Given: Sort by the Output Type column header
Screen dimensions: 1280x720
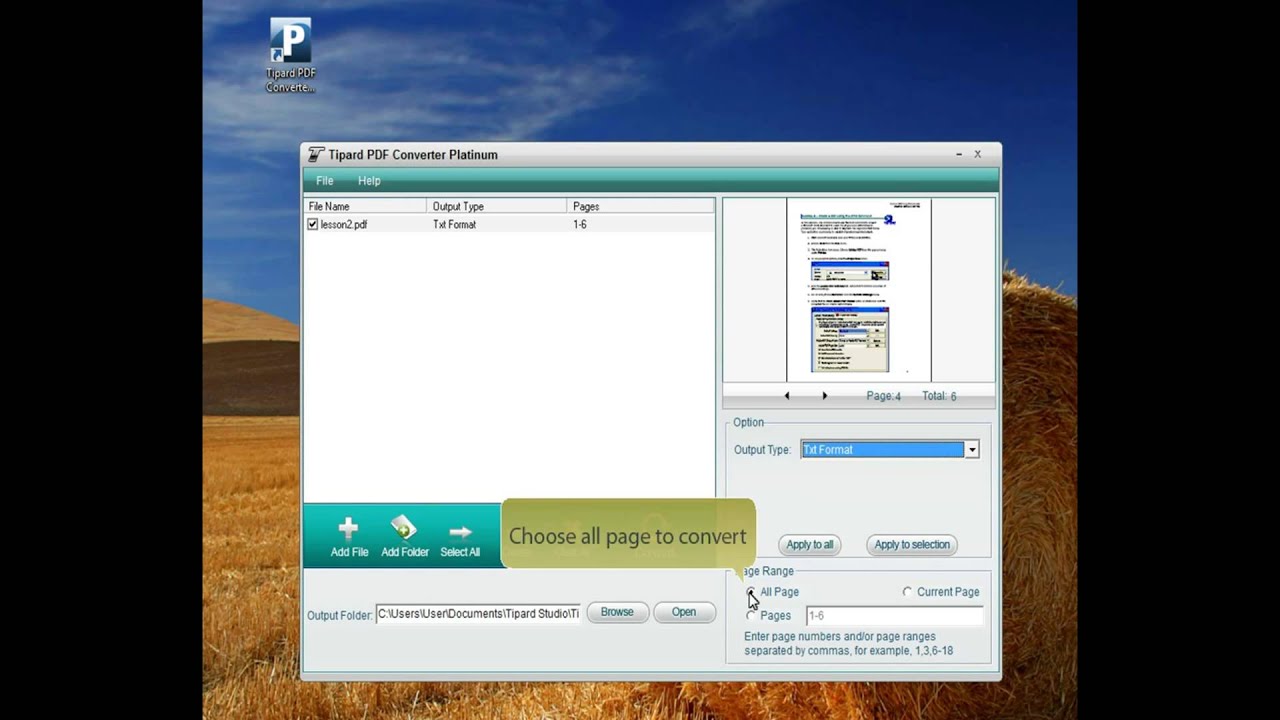Looking at the screenshot, I should tap(496, 206).
